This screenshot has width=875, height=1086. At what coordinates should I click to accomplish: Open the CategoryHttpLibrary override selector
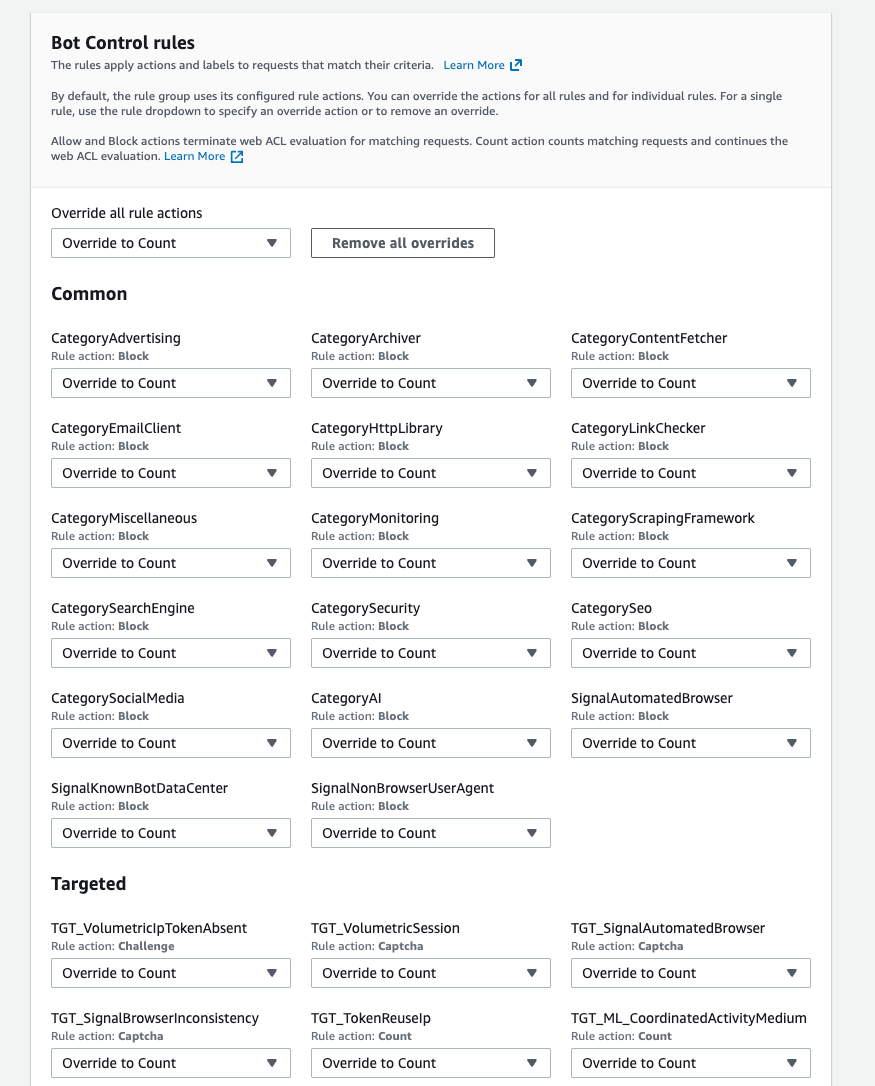(430, 472)
